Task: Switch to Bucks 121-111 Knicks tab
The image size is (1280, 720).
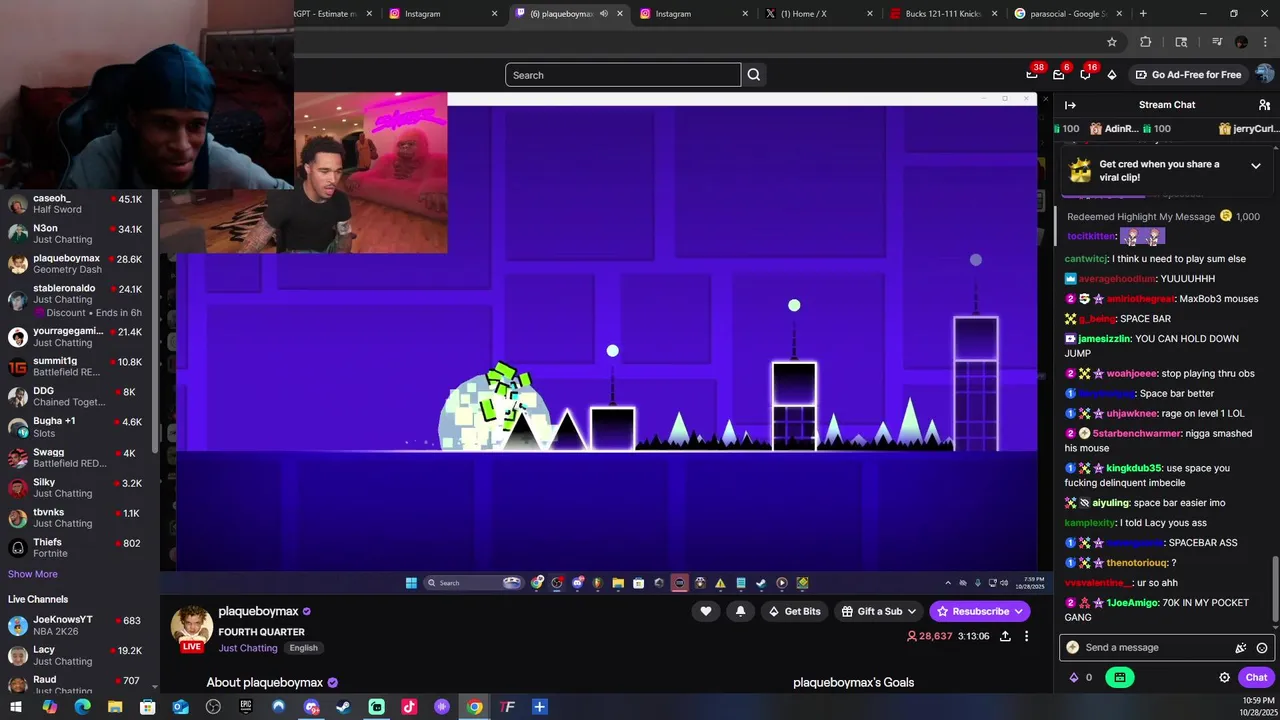Action: (x=943, y=14)
